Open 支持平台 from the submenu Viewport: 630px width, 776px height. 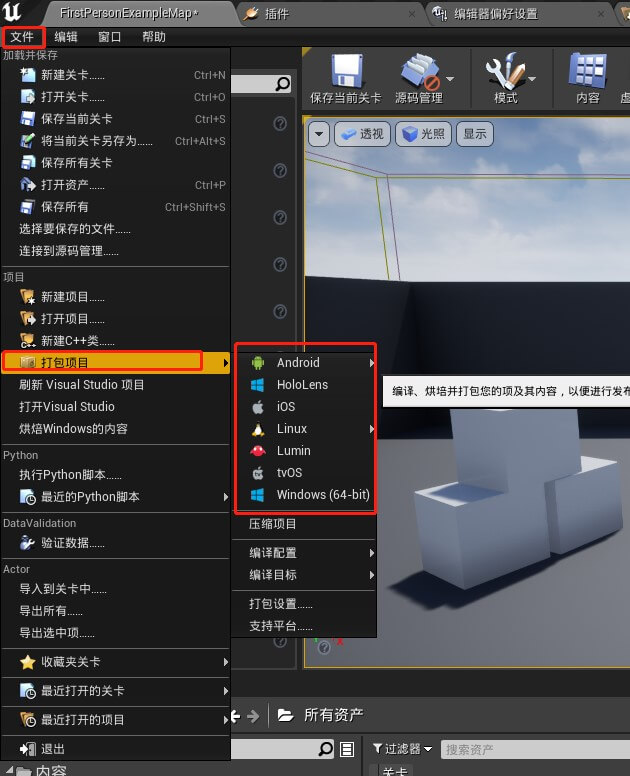click(x=304, y=626)
